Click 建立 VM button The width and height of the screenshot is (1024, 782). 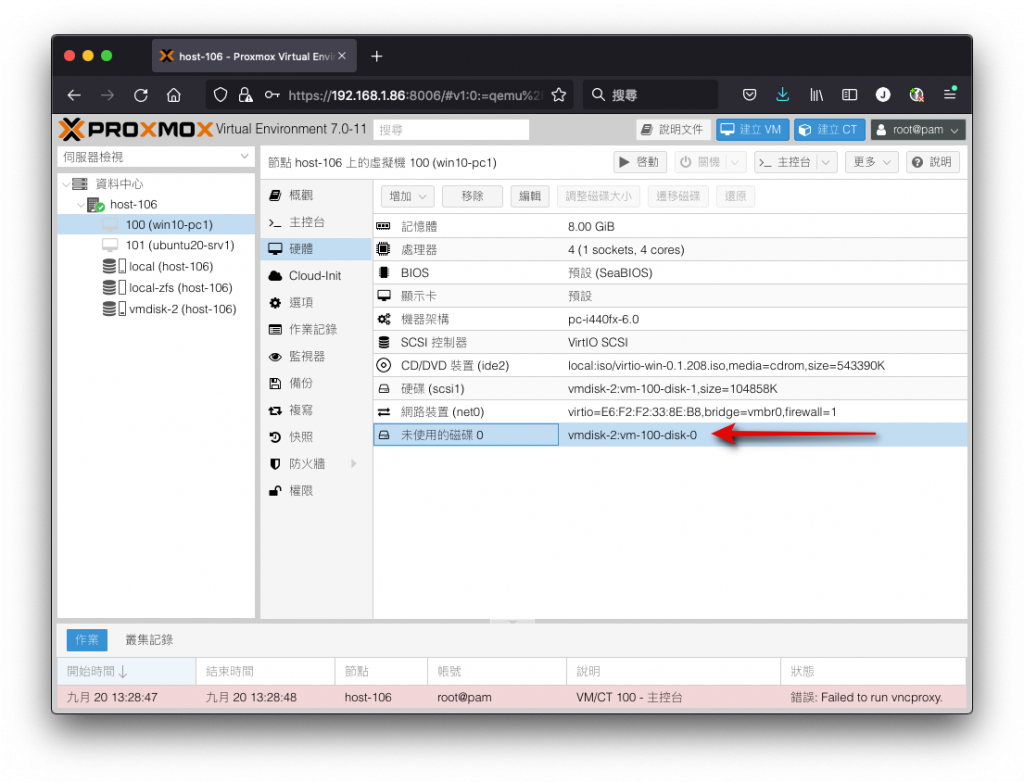point(752,130)
